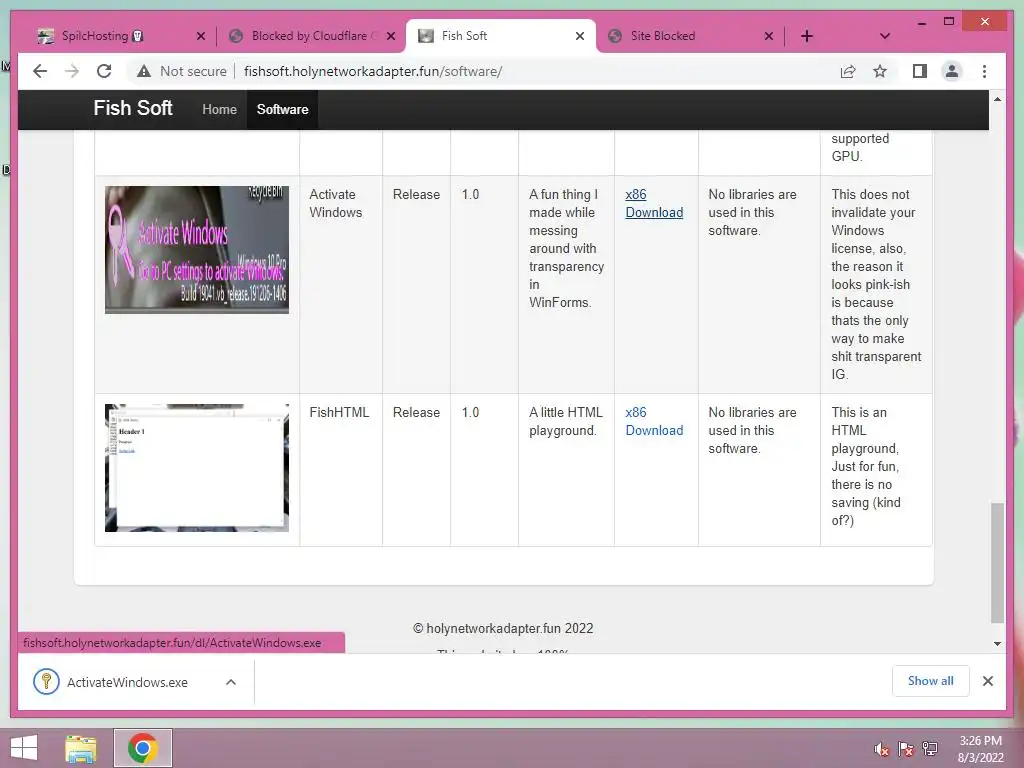The width and height of the screenshot is (1024, 768).
Task: Open File Explorer from the taskbar
Action: tap(81, 748)
